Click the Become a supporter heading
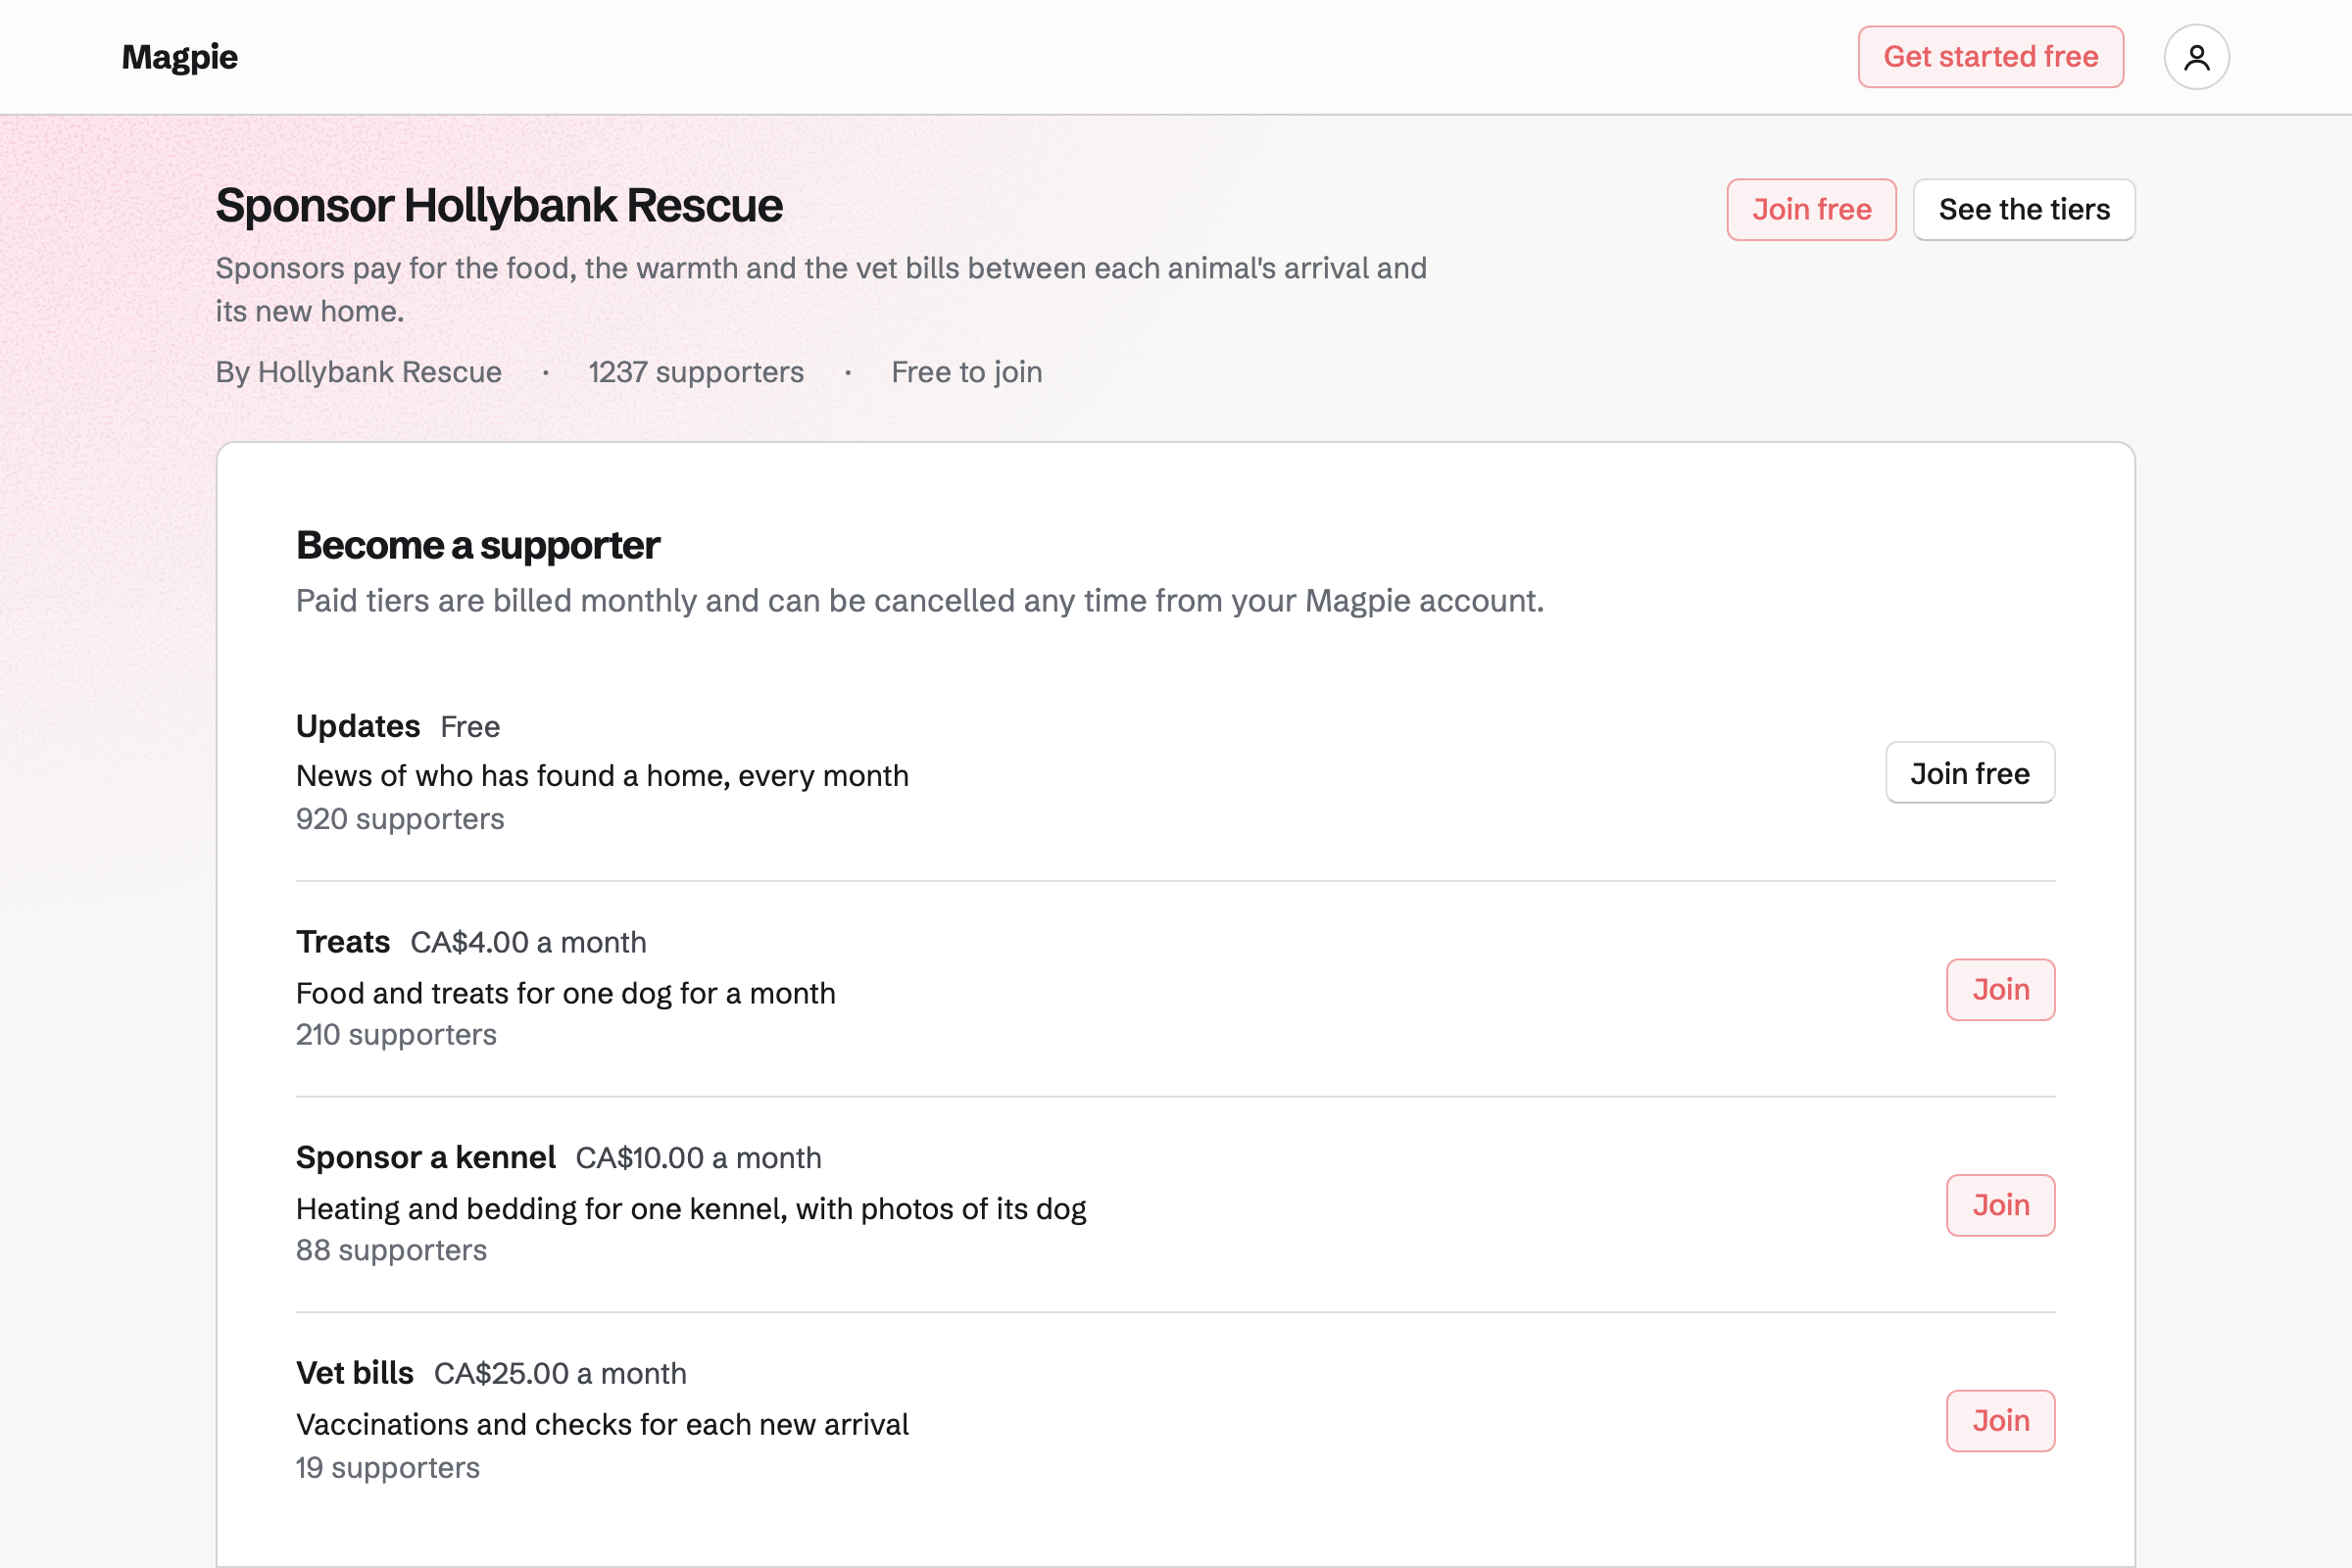 478,546
